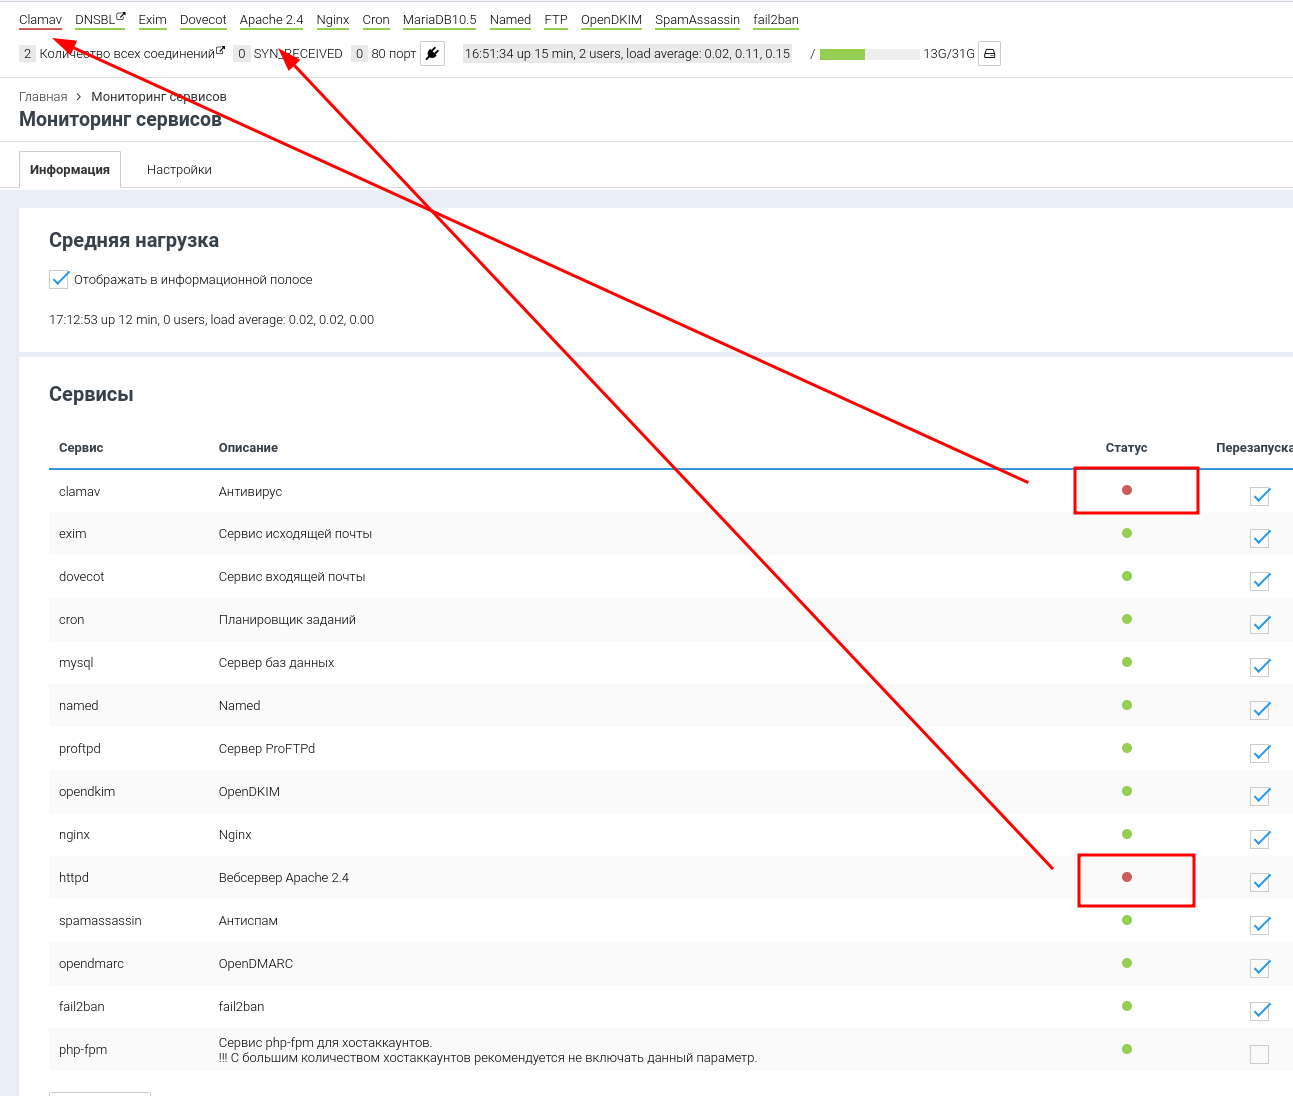Uncheck 'Отображать в информационной полосе' checkbox
This screenshot has width=1293, height=1096.
pyautogui.click(x=59, y=279)
